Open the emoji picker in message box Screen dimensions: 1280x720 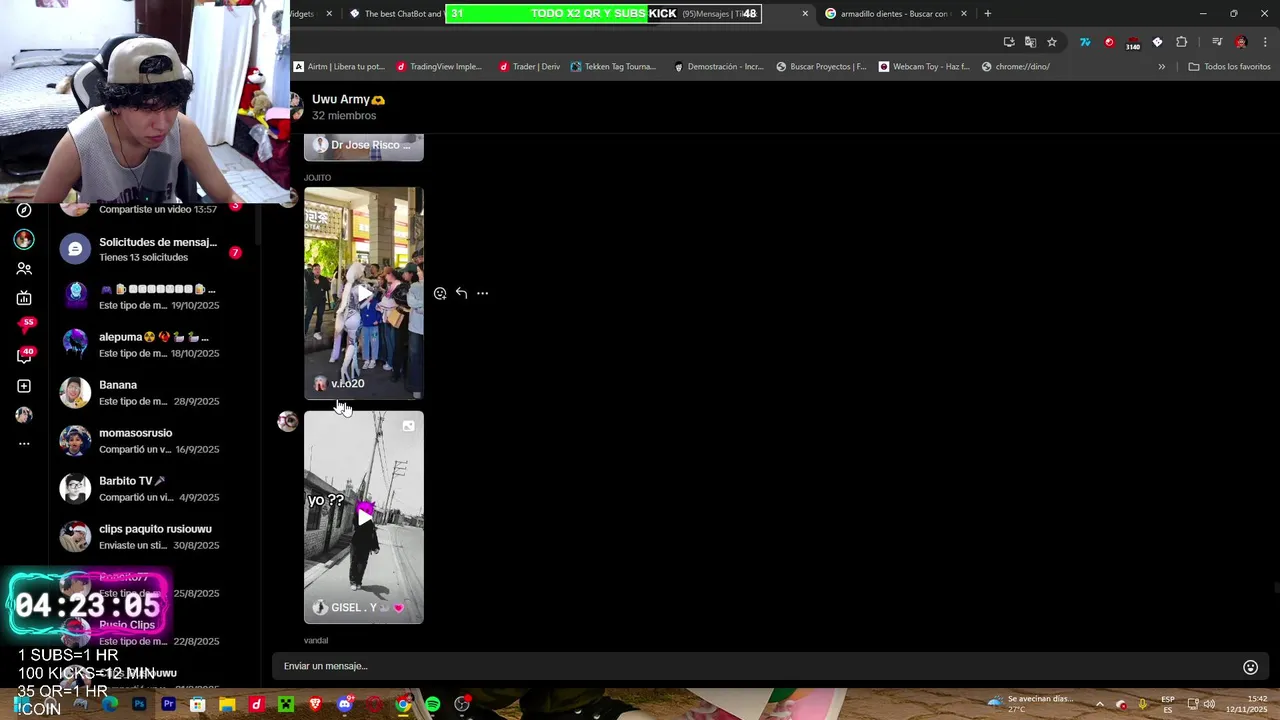[x=1250, y=667]
